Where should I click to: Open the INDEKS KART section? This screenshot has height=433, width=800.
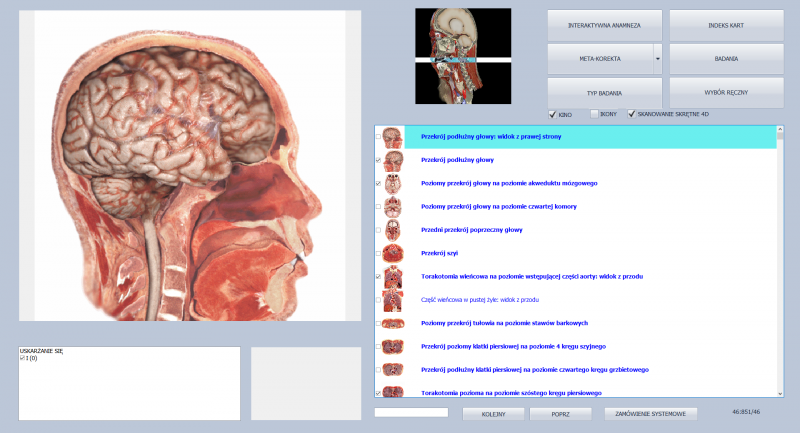click(x=726, y=25)
